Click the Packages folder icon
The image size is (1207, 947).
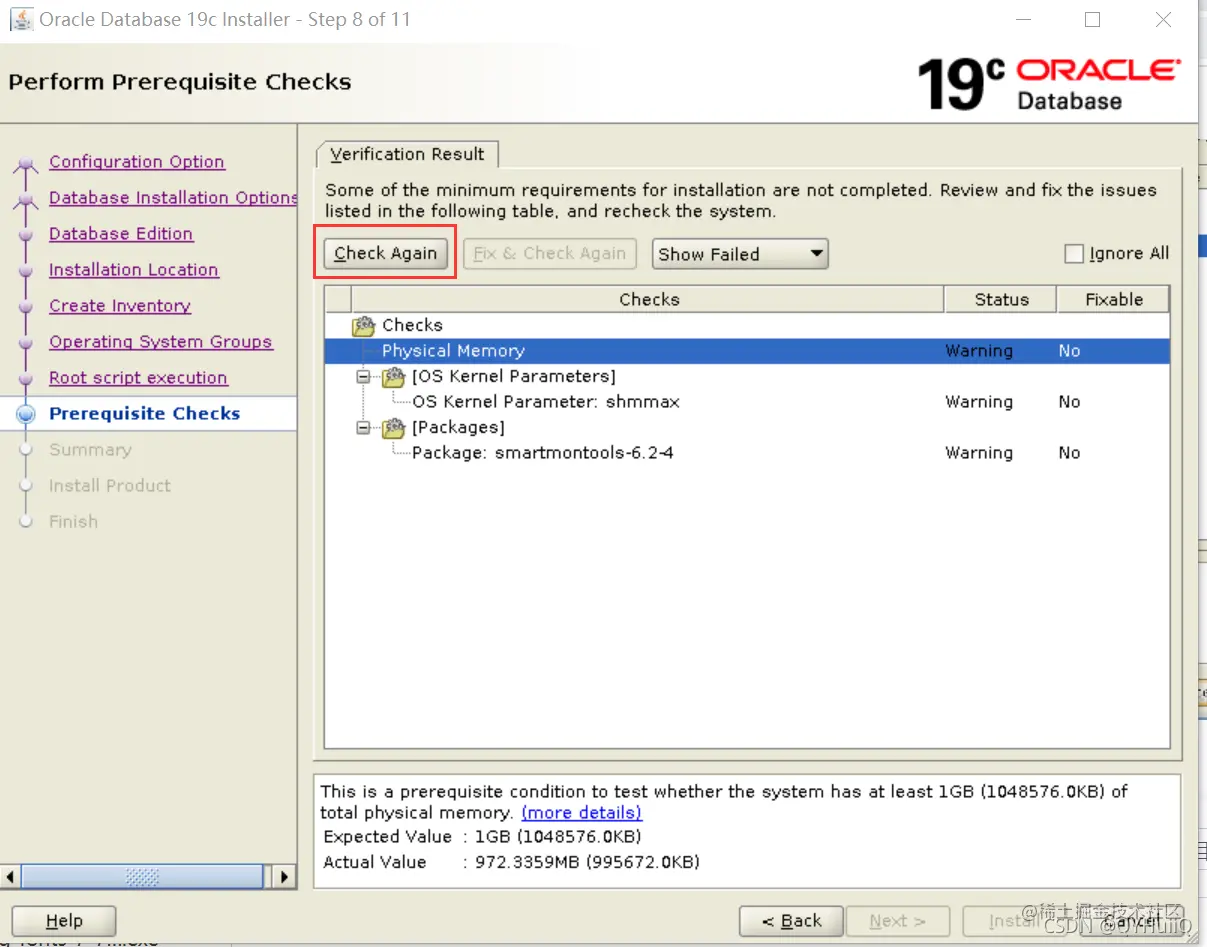point(394,428)
